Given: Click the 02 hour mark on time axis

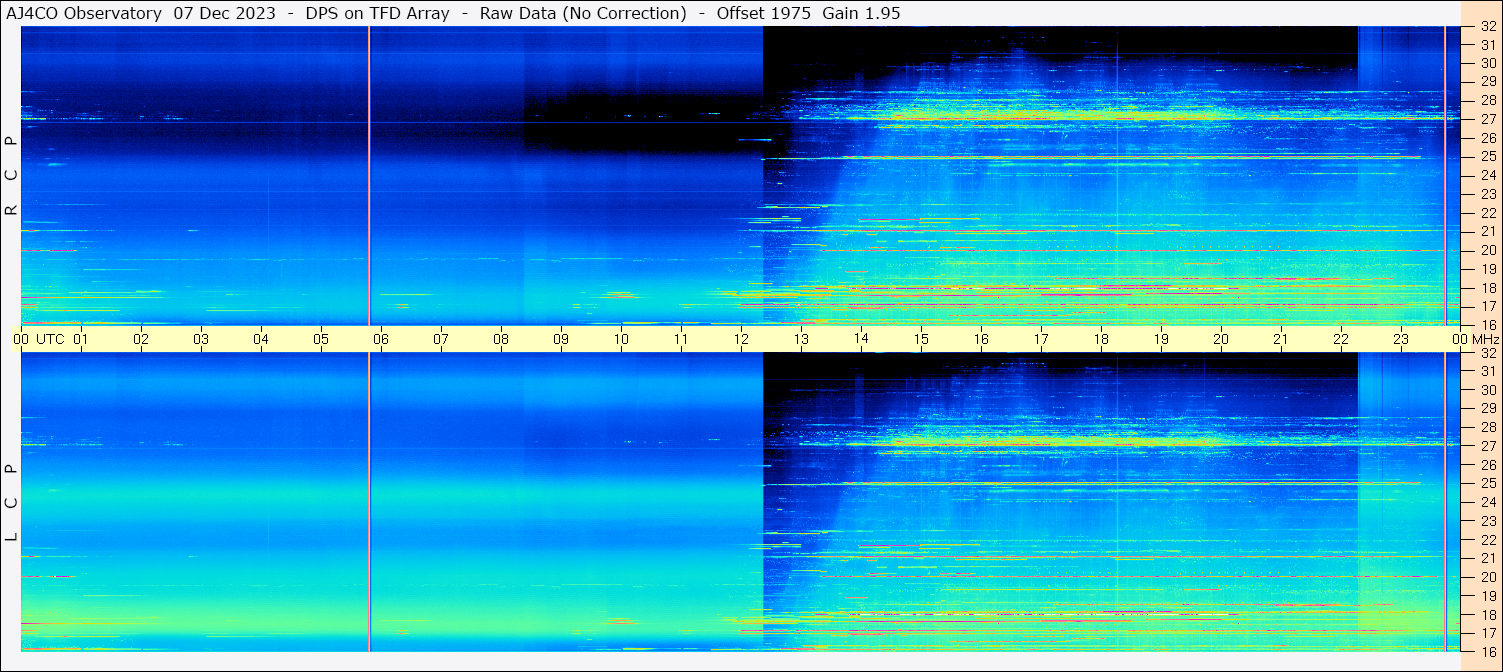Looking at the screenshot, I should point(141,339).
